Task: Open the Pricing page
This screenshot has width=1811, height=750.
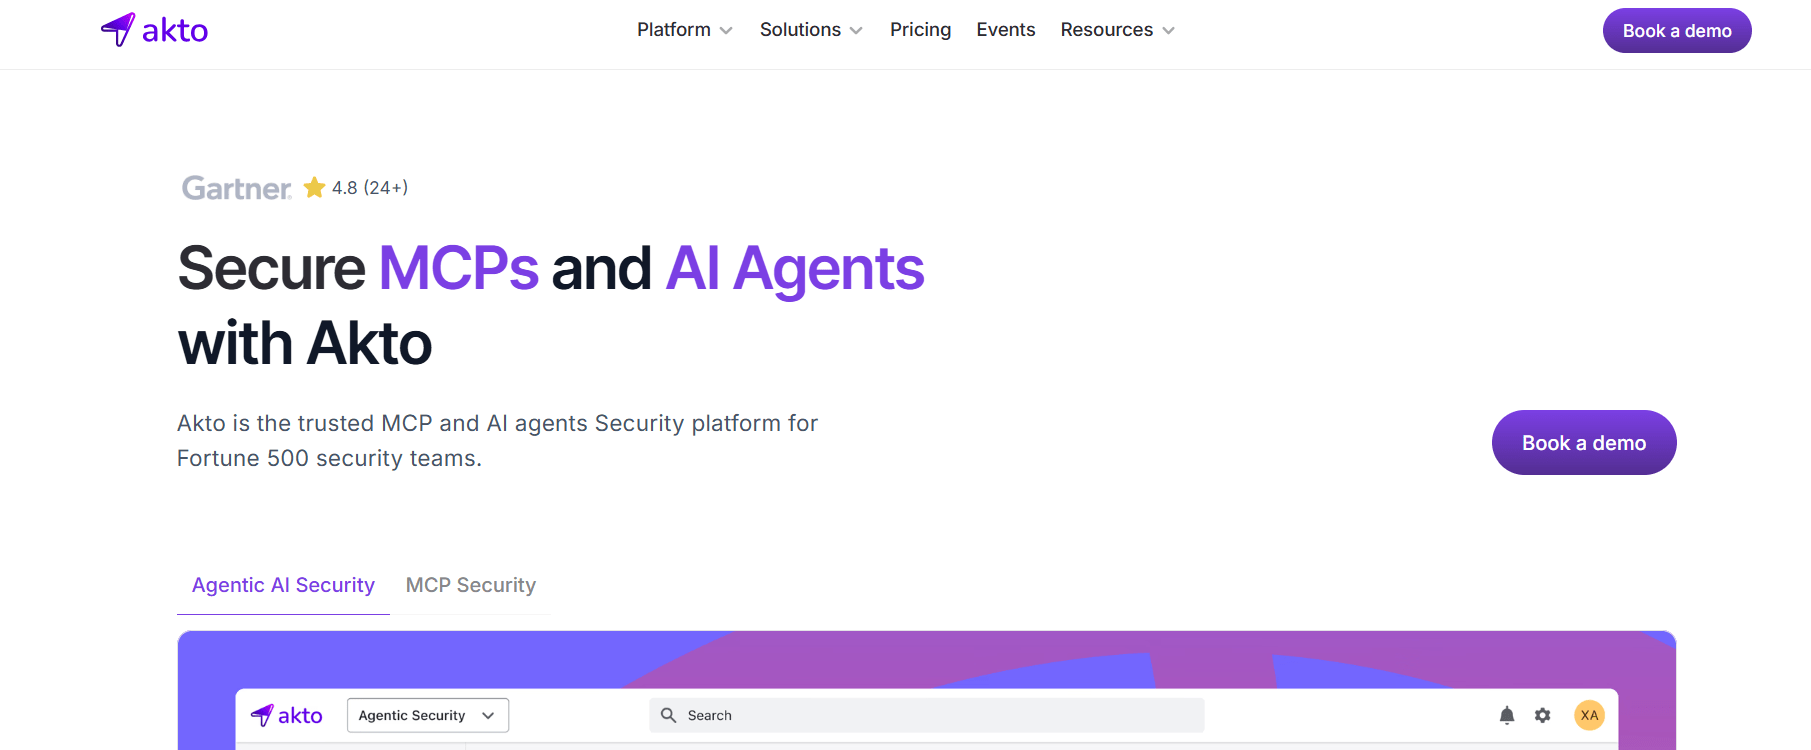Action: 921,30
